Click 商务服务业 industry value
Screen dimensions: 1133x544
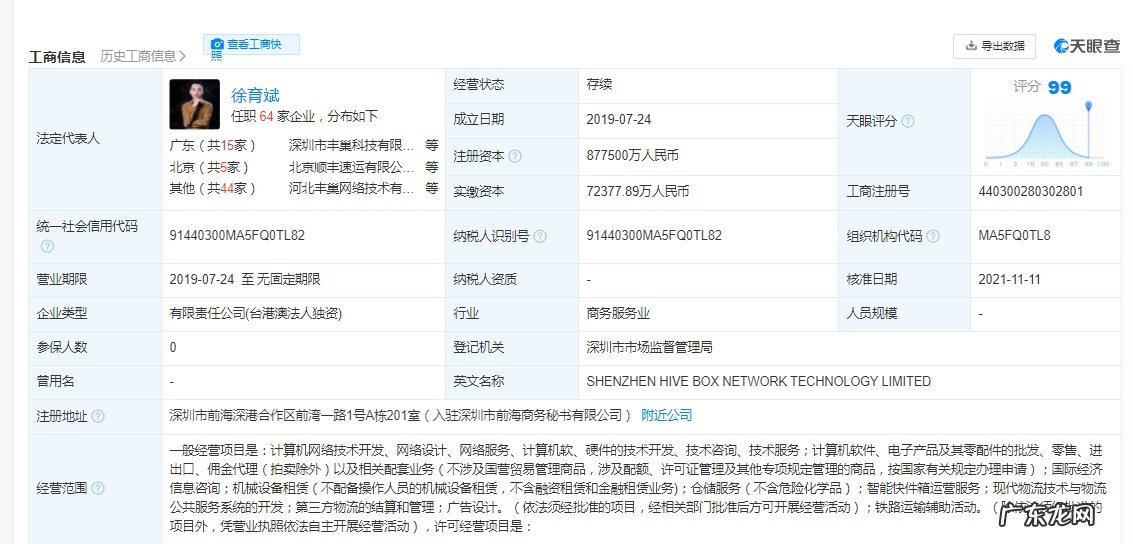[x=618, y=314]
